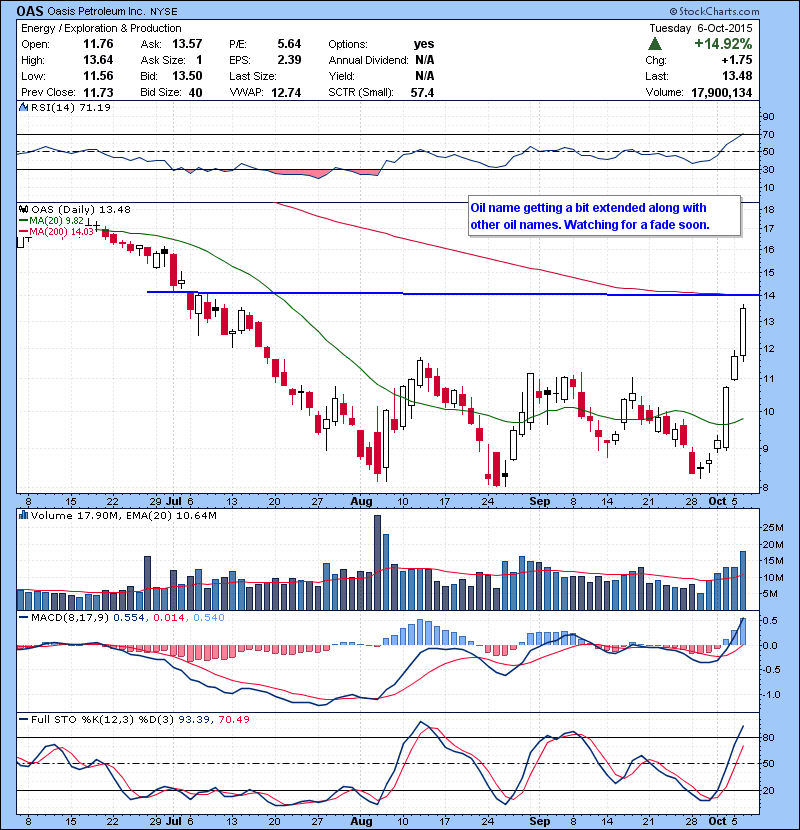Select the Volume figure 17,900,134
800x830 pixels.
click(721, 92)
